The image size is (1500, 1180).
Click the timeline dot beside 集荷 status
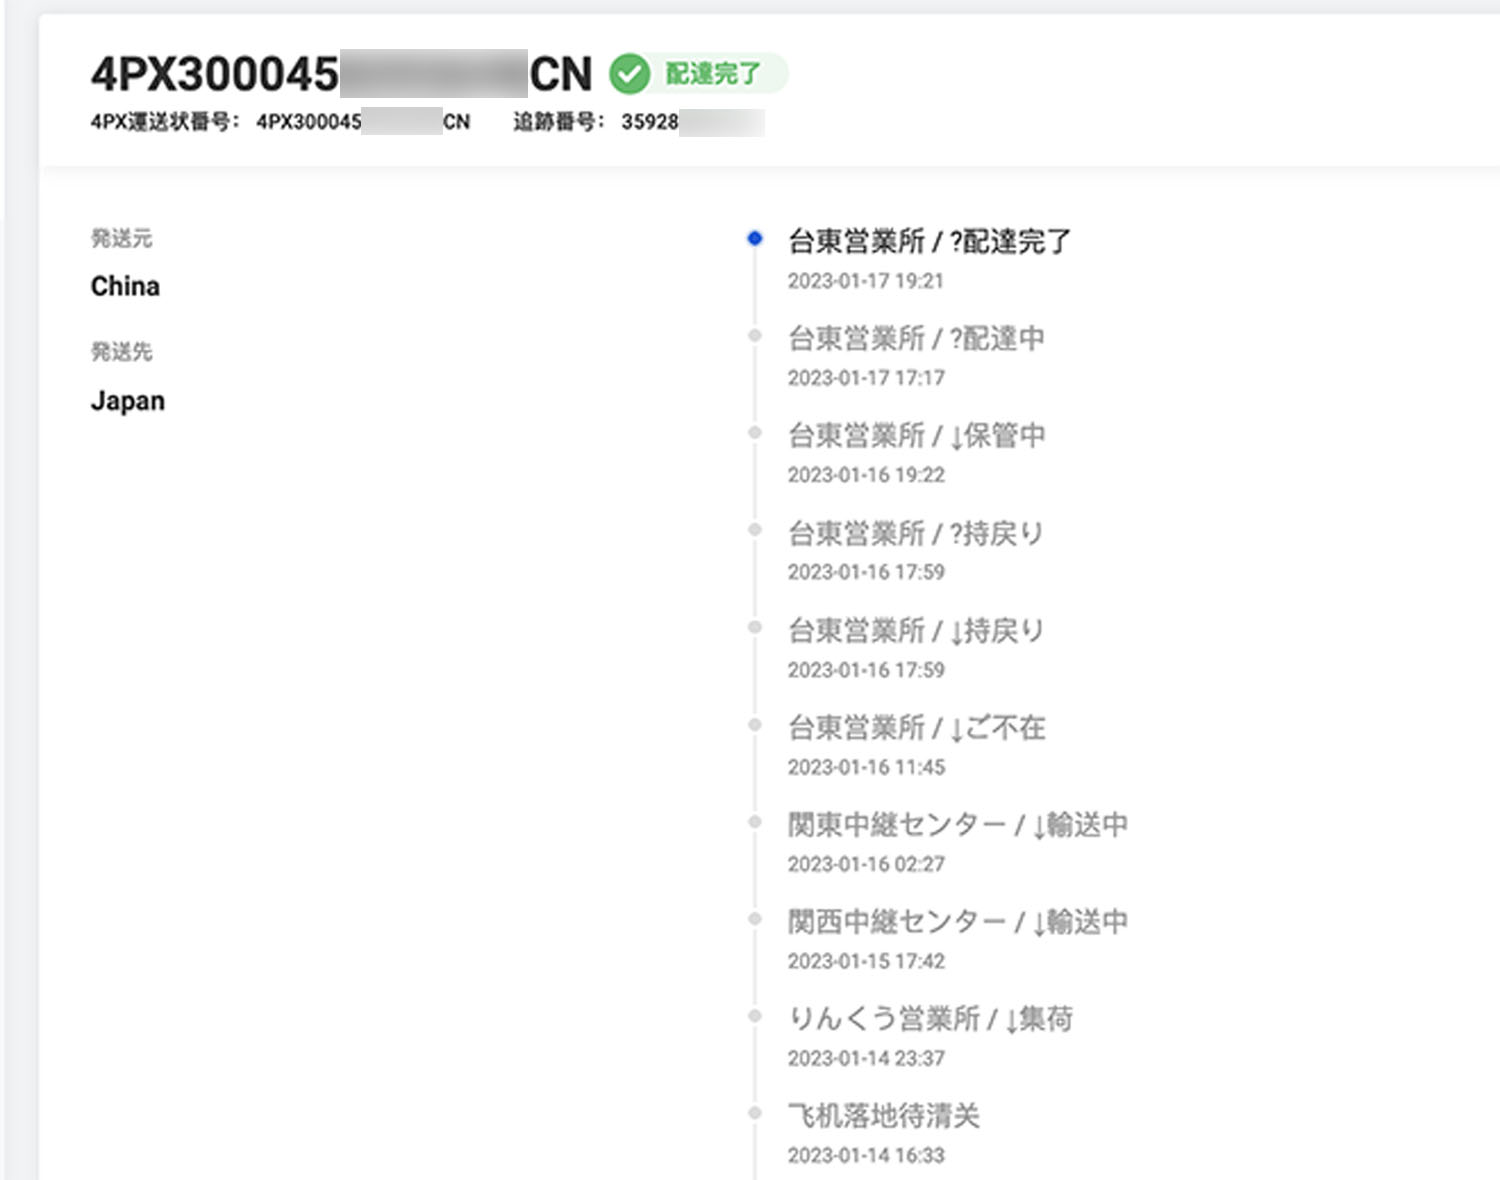755,1016
